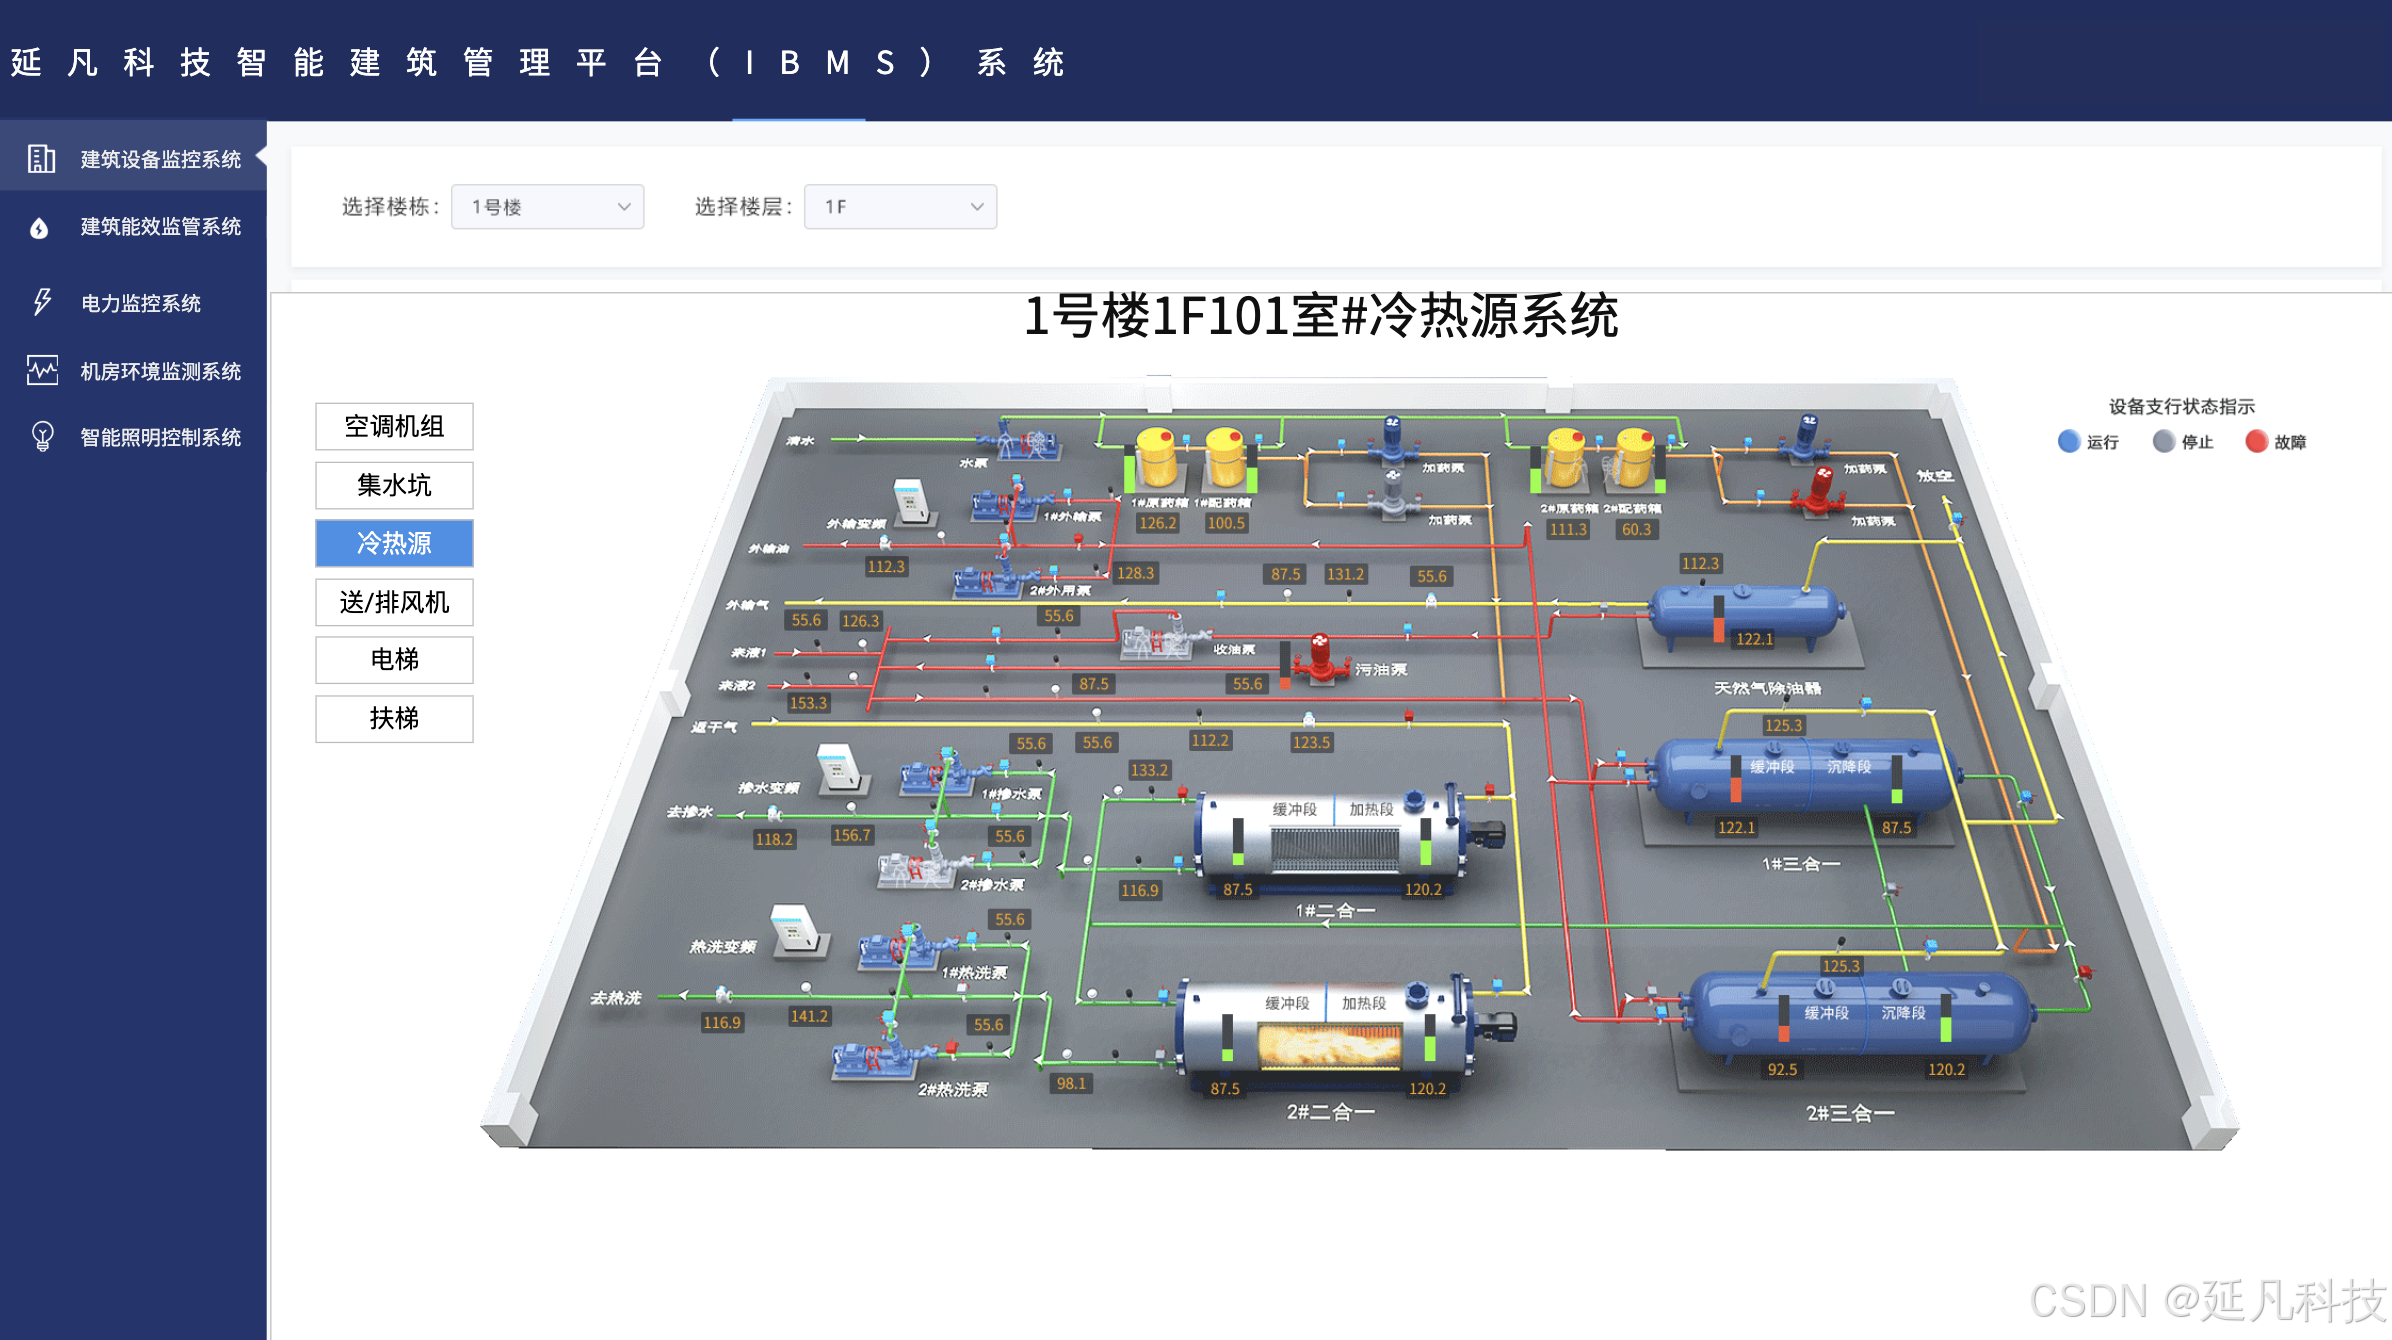The height and width of the screenshot is (1340, 2392).
Task: Open the 选择楼栋 building dropdown
Action: pyautogui.click(x=547, y=207)
